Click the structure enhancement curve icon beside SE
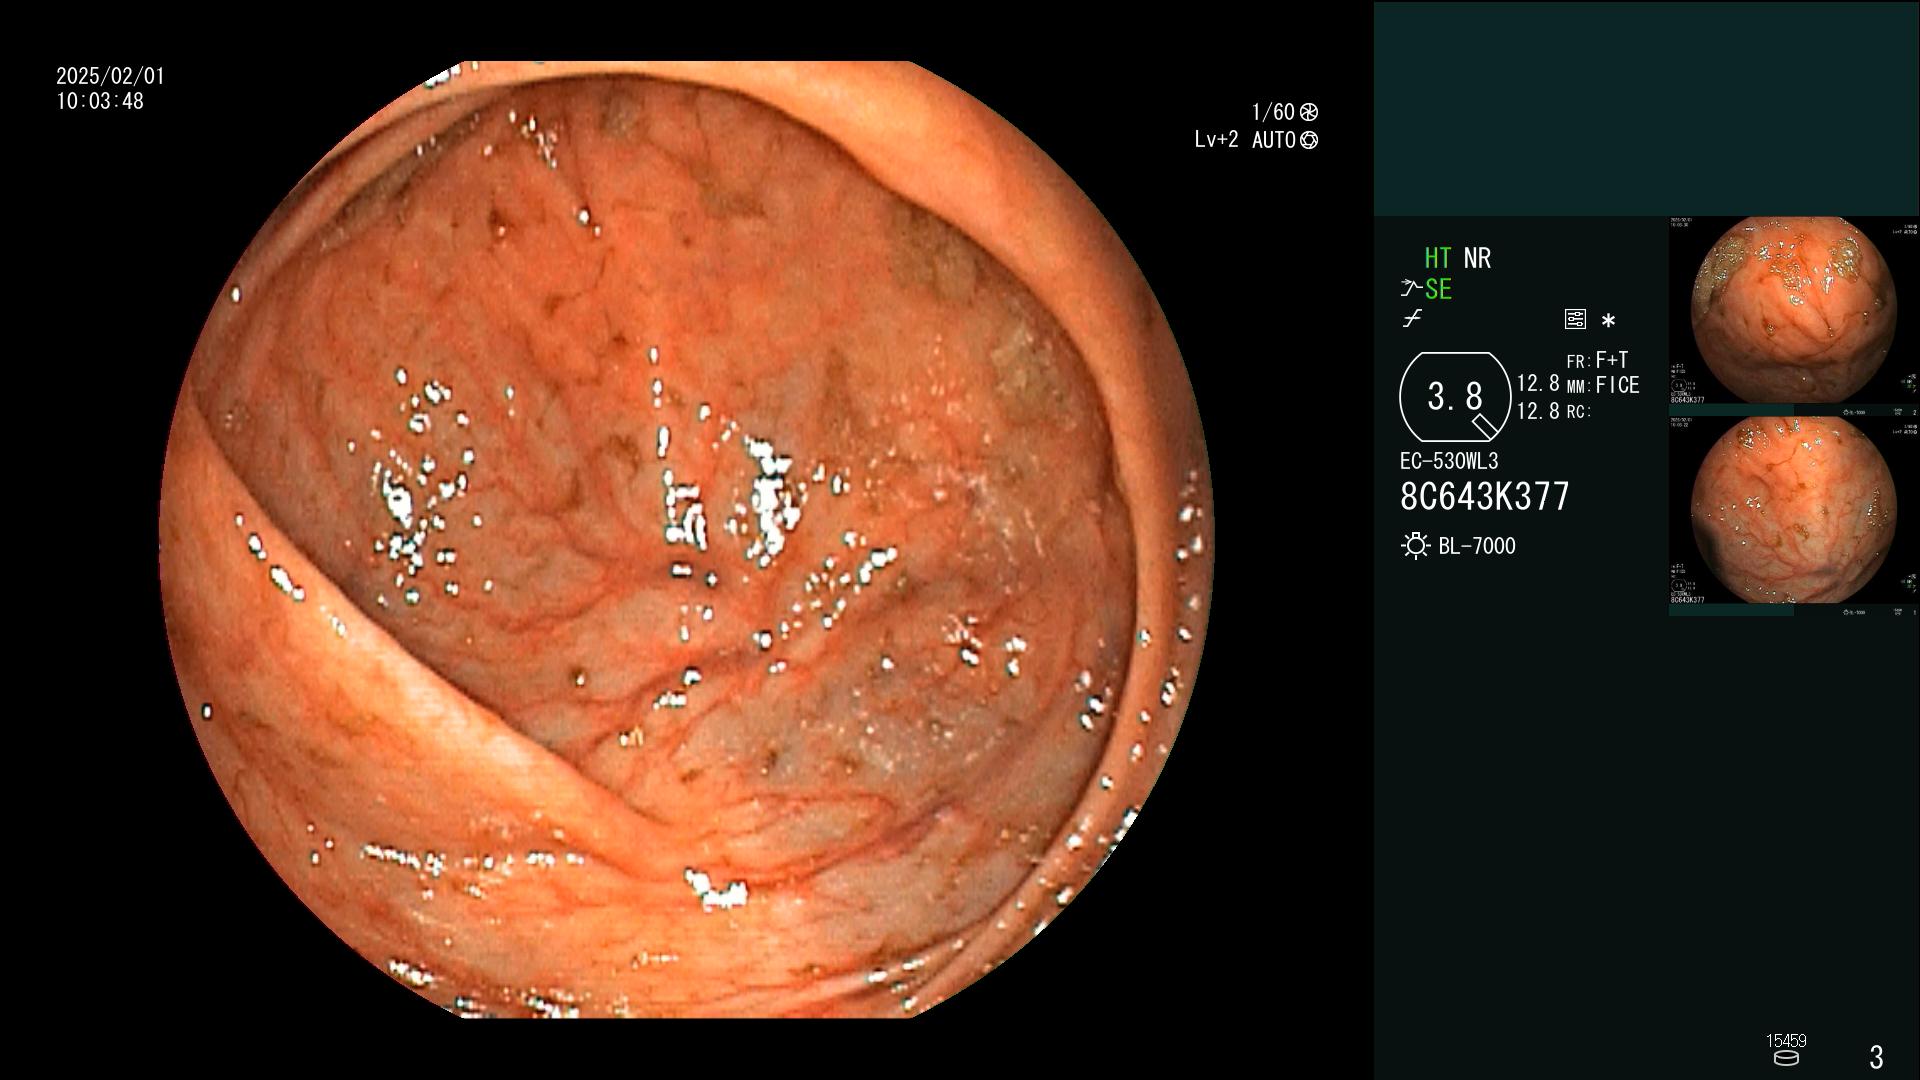Image resolution: width=1920 pixels, height=1080 pixels. [1411, 289]
